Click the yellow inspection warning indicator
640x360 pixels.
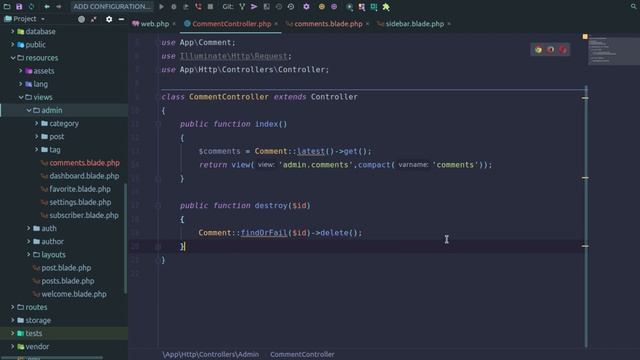tap(585, 37)
